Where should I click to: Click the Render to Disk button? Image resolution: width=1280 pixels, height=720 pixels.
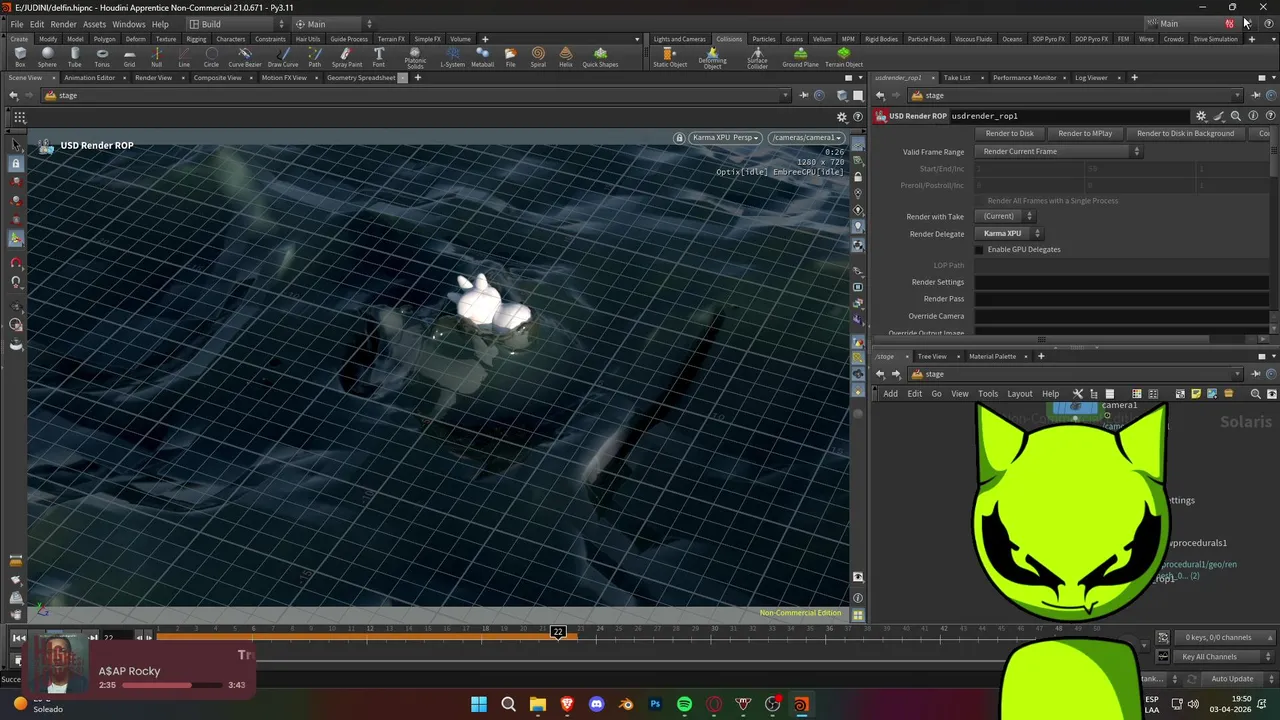pyautogui.click(x=1010, y=133)
